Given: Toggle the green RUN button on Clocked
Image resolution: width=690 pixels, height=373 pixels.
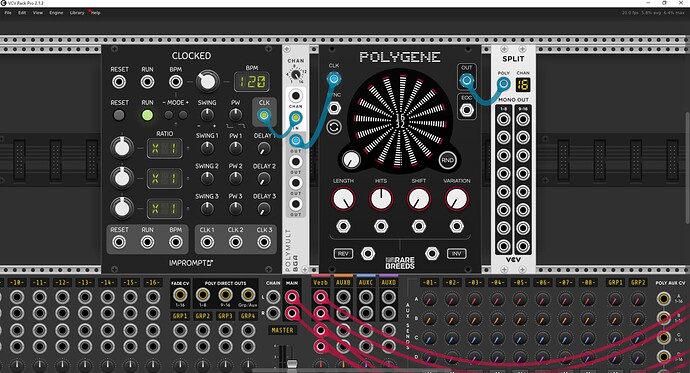Looking at the screenshot, I should tap(147, 115).
